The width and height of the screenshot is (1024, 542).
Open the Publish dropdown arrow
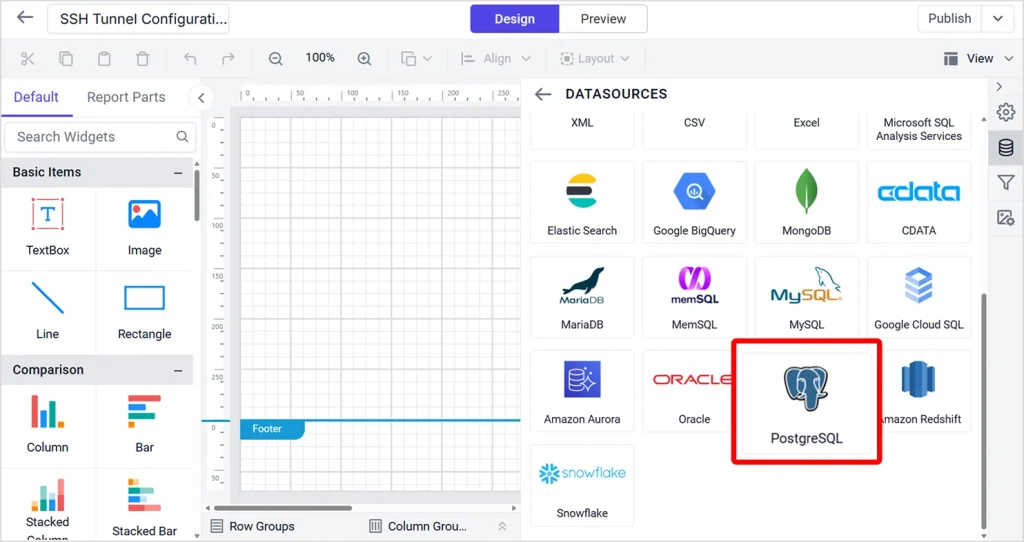pyautogui.click(x=998, y=18)
